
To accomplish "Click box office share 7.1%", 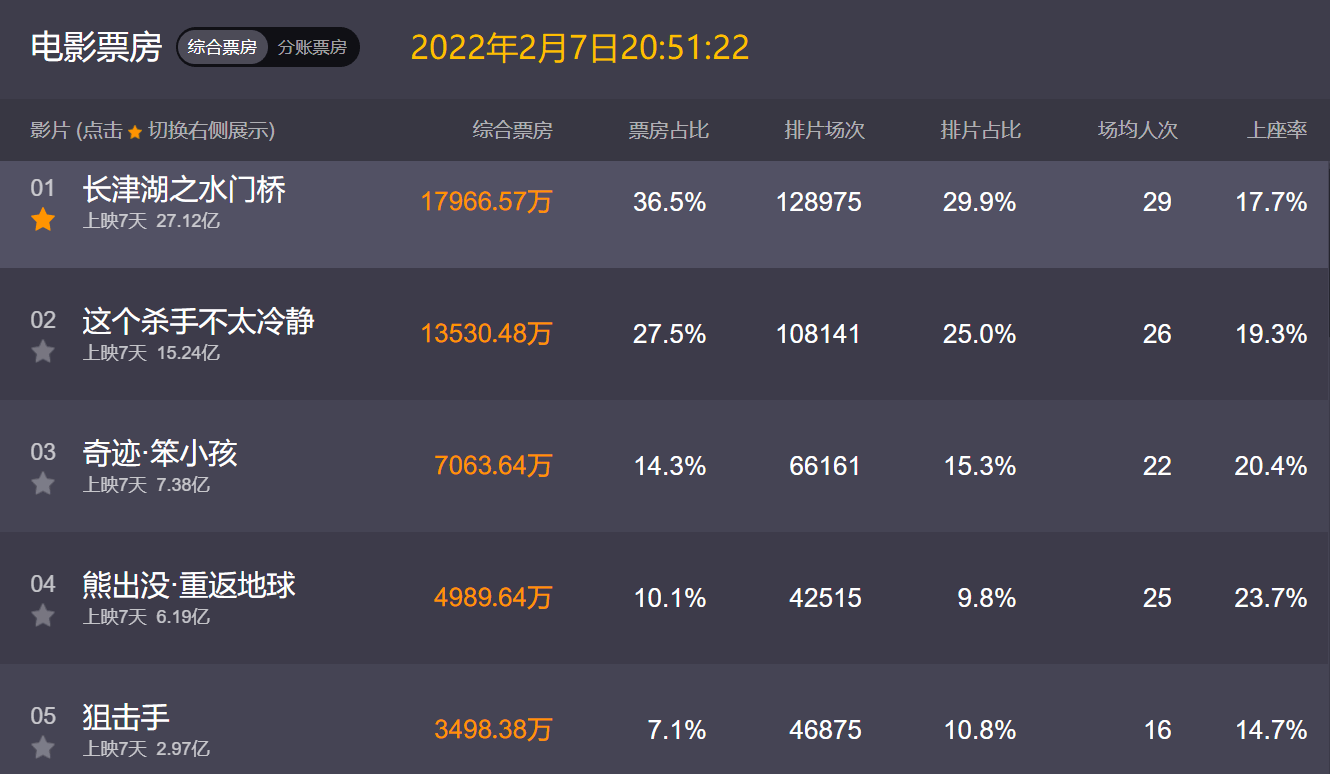I will click(x=677, y=730).
